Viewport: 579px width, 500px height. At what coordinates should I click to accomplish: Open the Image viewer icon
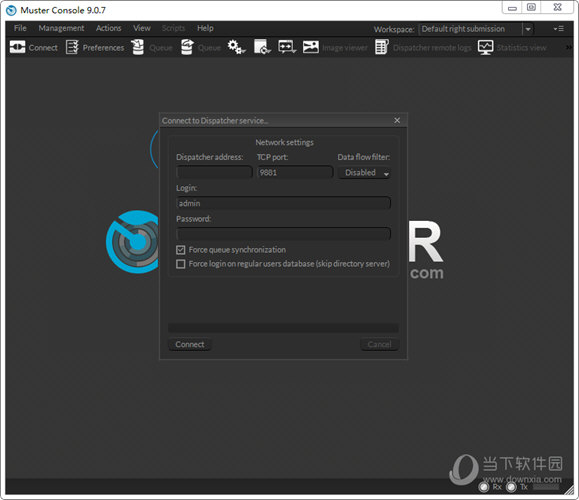[311, 47]
